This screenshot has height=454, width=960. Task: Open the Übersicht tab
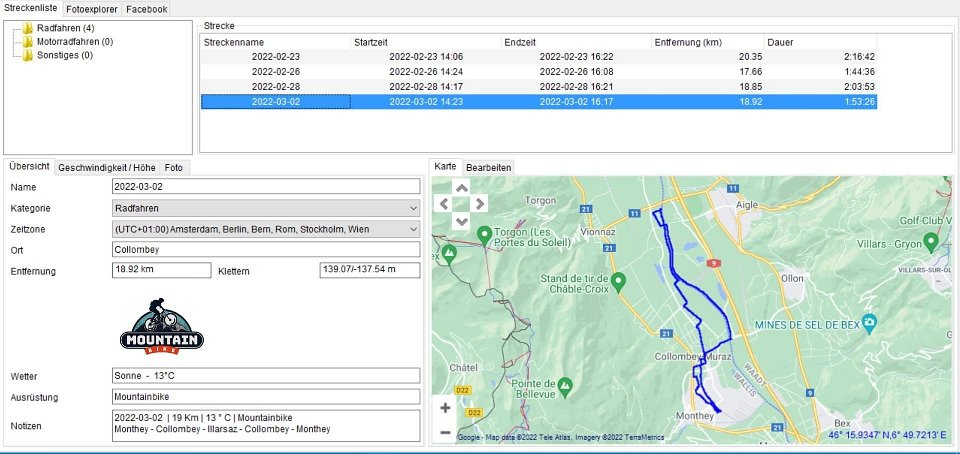(29, 166)
